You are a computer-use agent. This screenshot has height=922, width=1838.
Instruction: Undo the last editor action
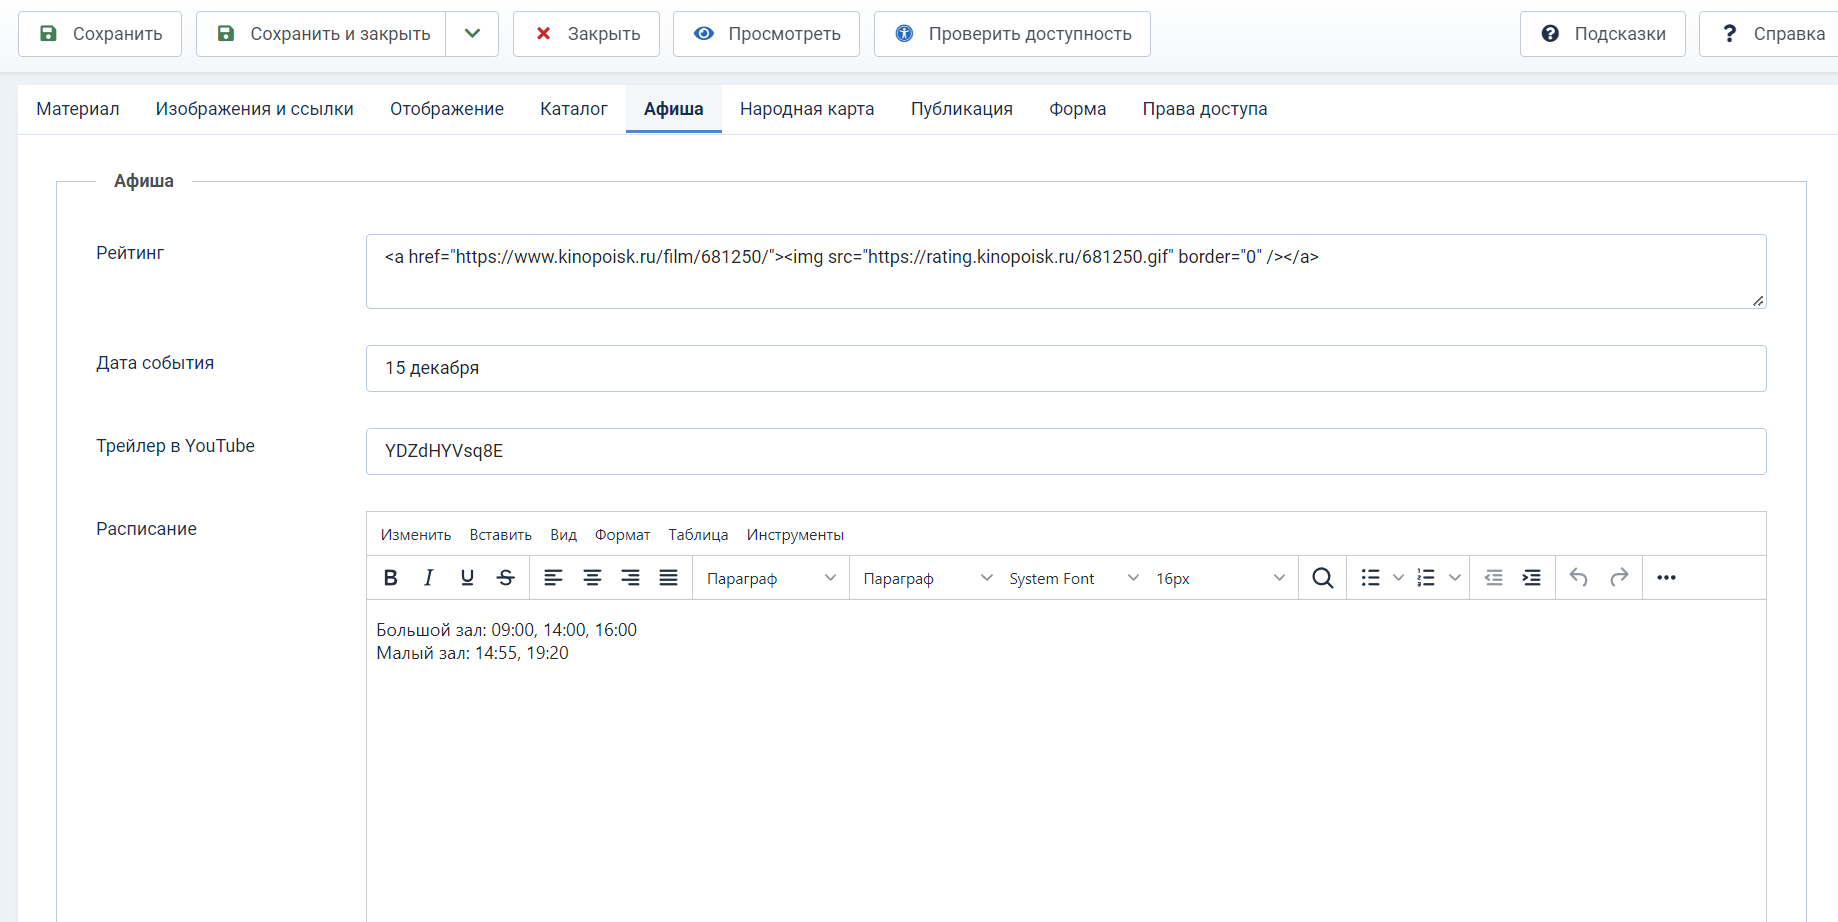(1579, 578)
